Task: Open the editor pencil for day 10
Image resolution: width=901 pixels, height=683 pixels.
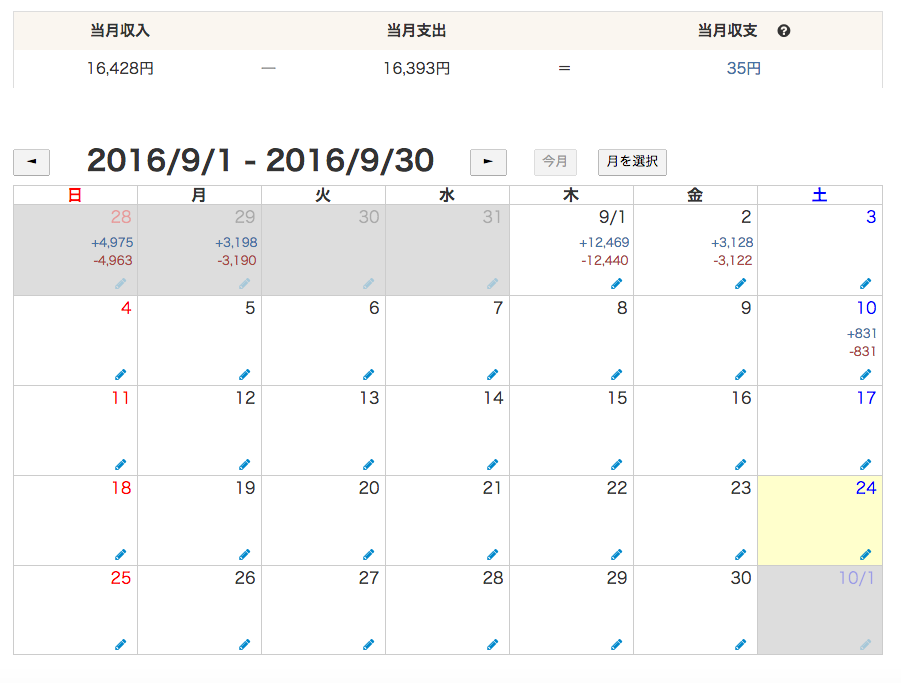Action: 865,375
